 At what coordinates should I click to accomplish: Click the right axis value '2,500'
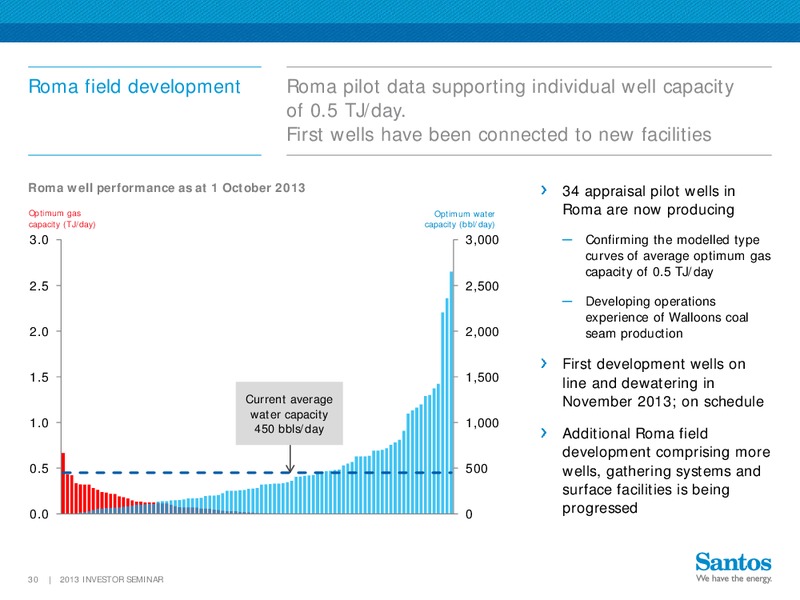pyautogui.click(x=482, y=286)
